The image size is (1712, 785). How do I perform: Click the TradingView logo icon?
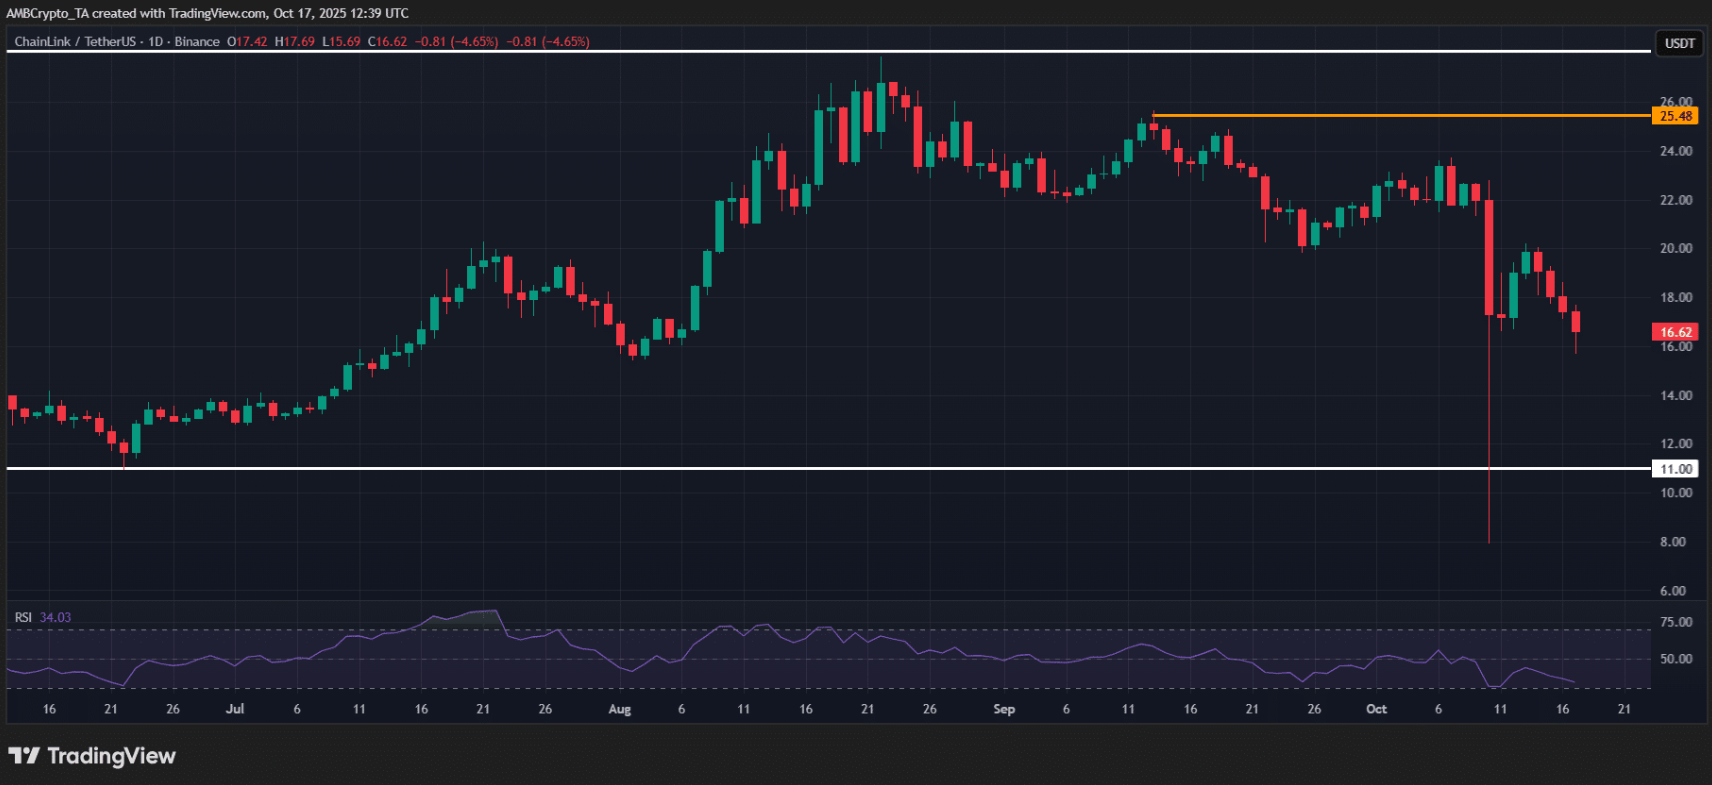coord(24,756)
